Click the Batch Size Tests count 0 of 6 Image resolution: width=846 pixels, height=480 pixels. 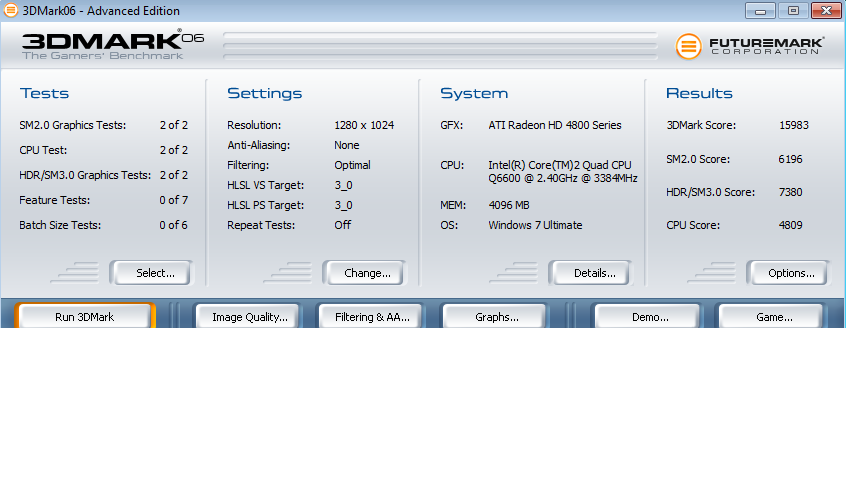174,225
